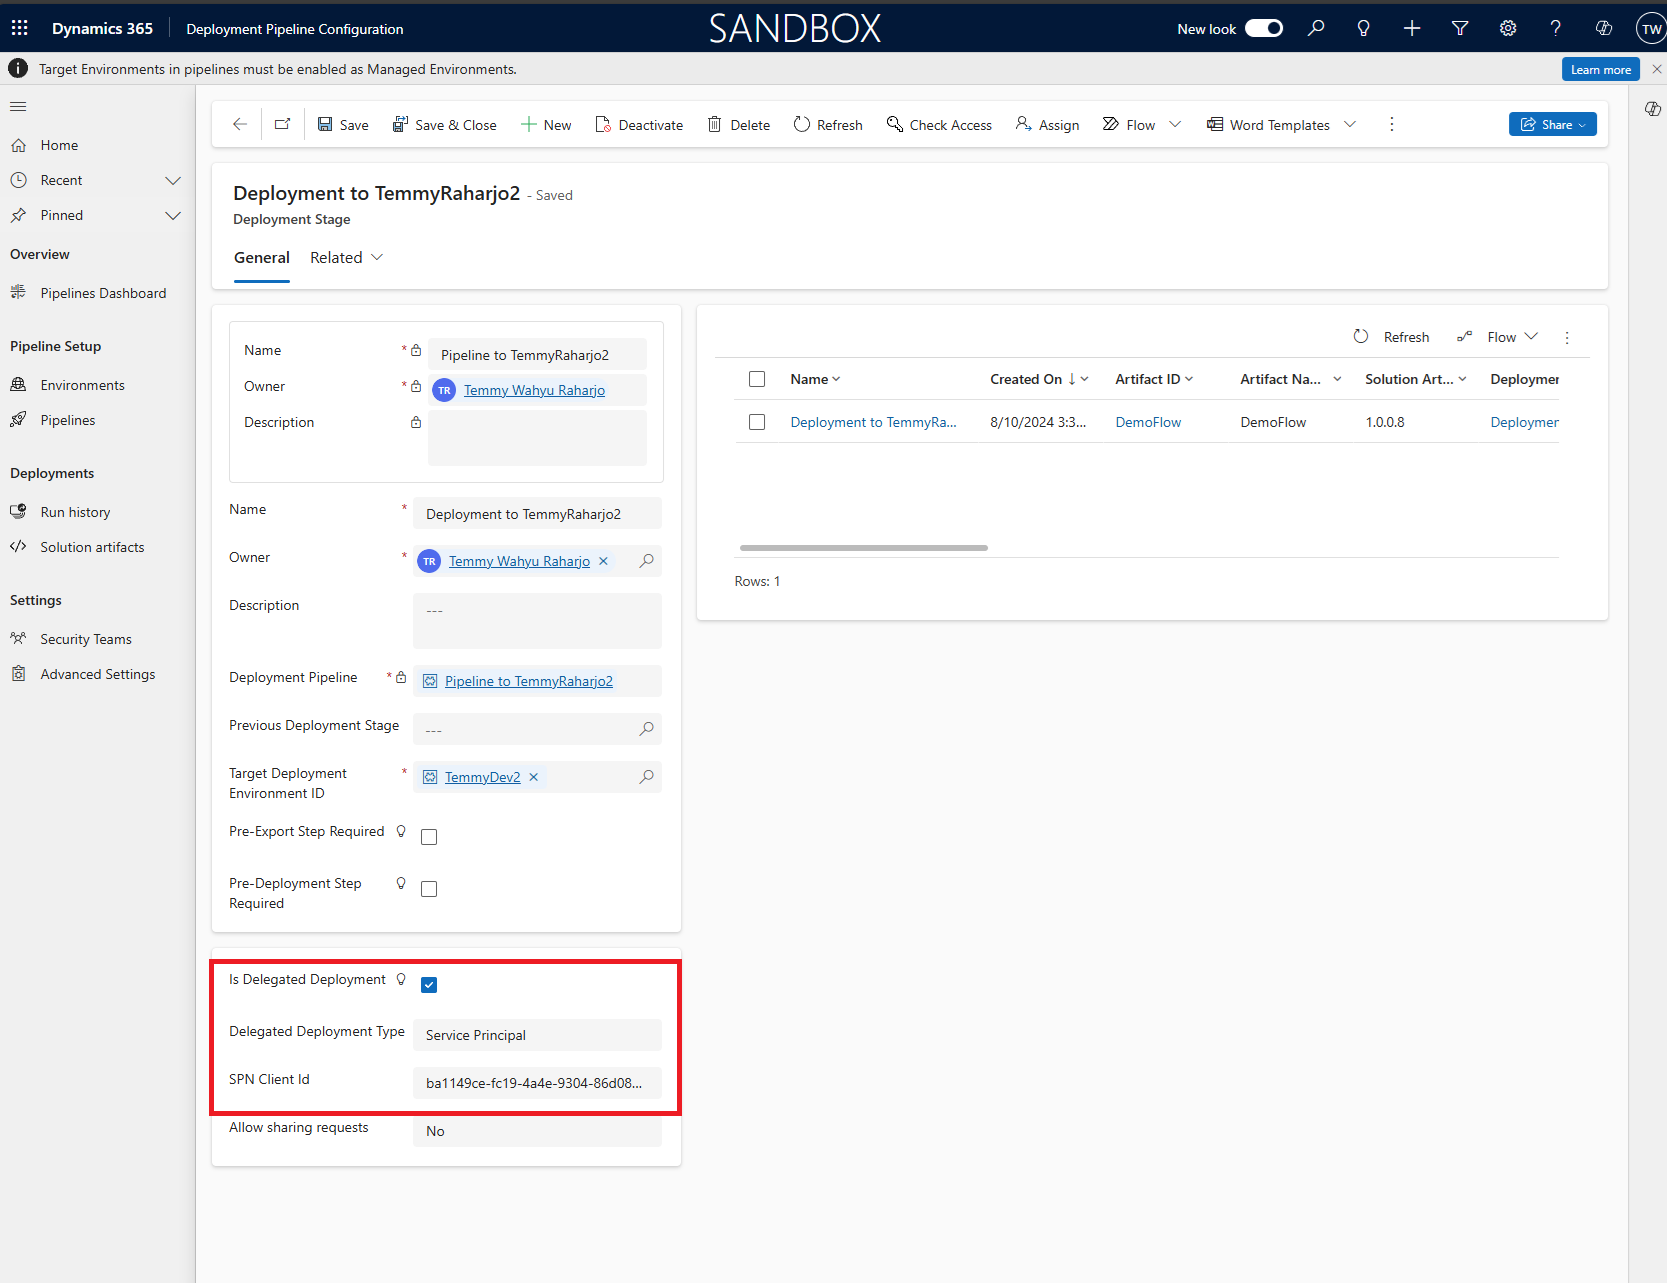Click the TW user account avatar
Viewport: 1667px width, 1283px height.
[x=1651, y=28]
